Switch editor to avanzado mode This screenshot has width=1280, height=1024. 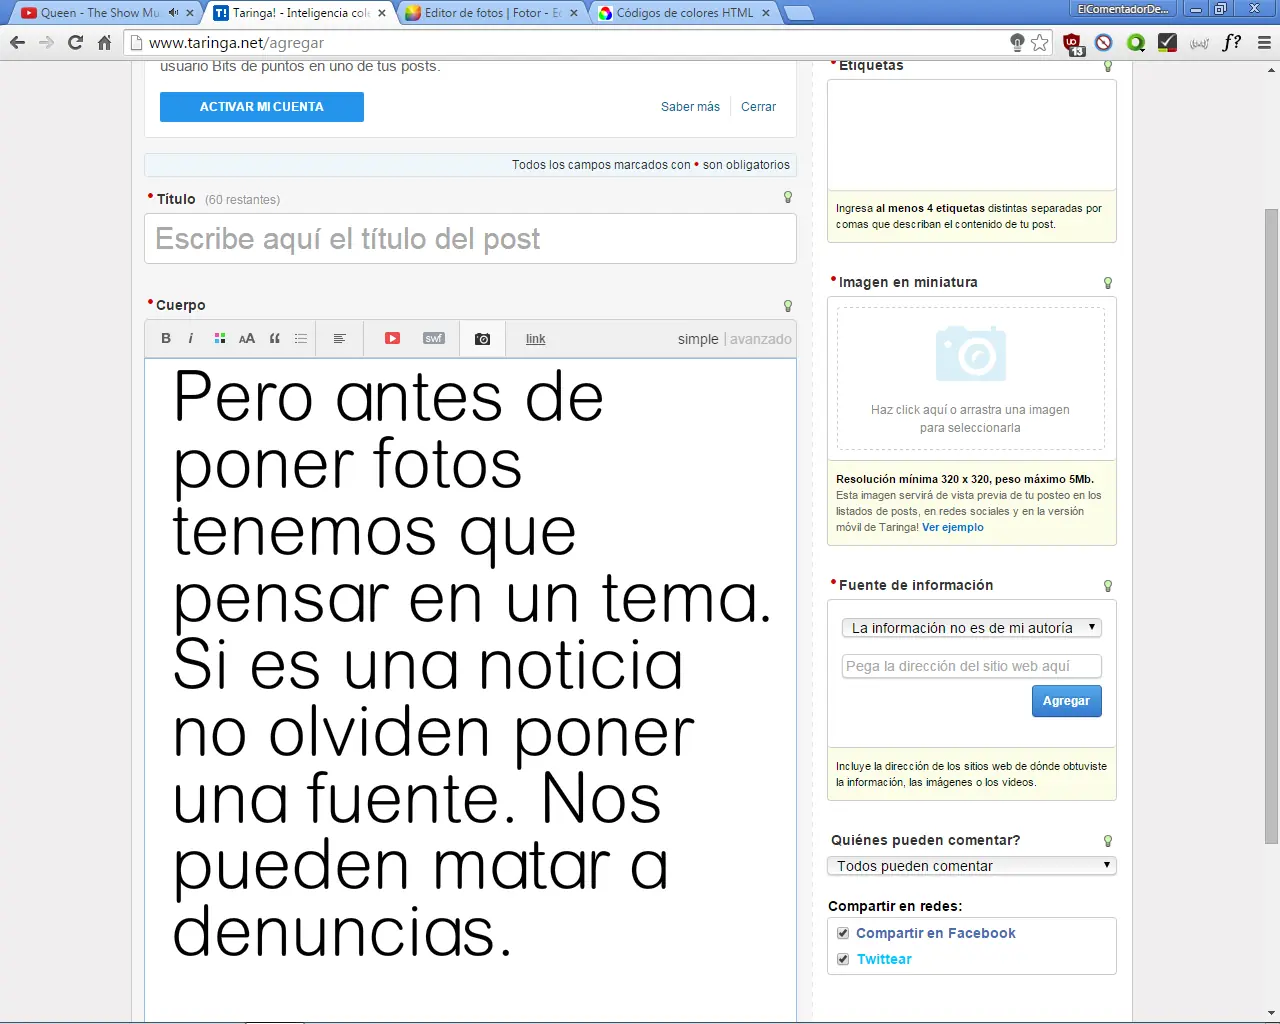761,339
